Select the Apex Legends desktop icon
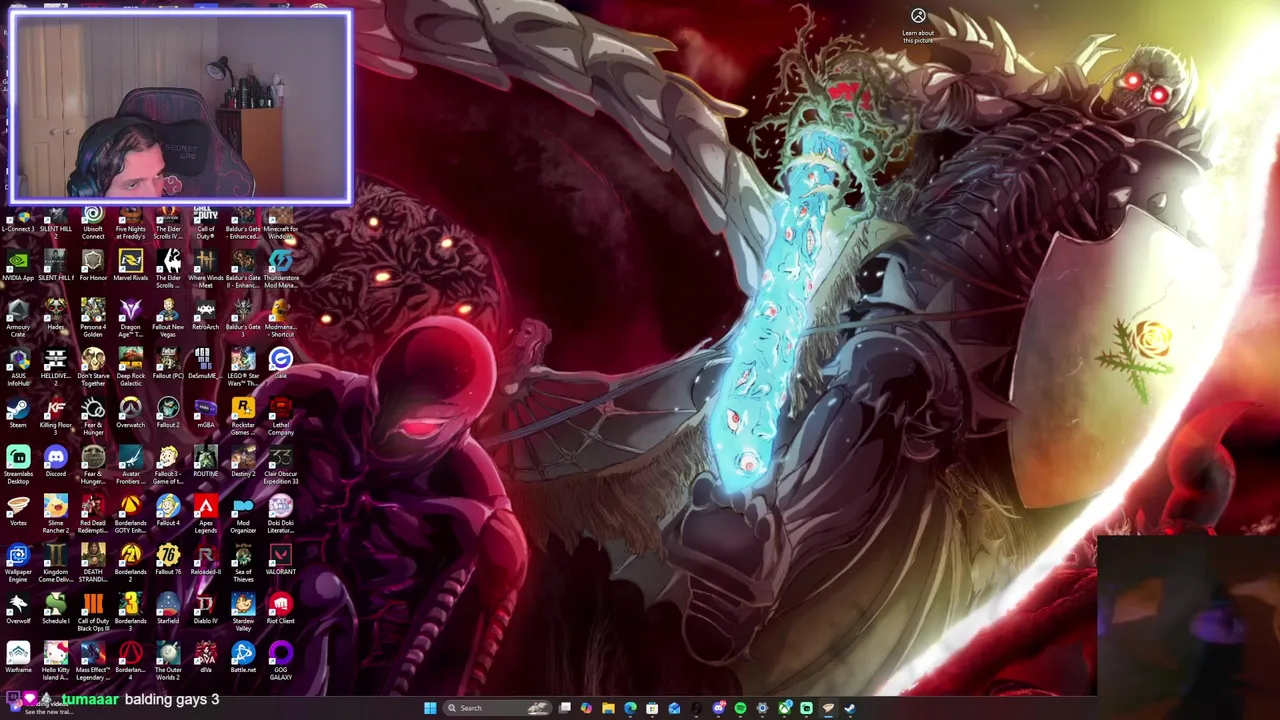The height and width of the screenshot is (720, 1280). click(205, 515)
